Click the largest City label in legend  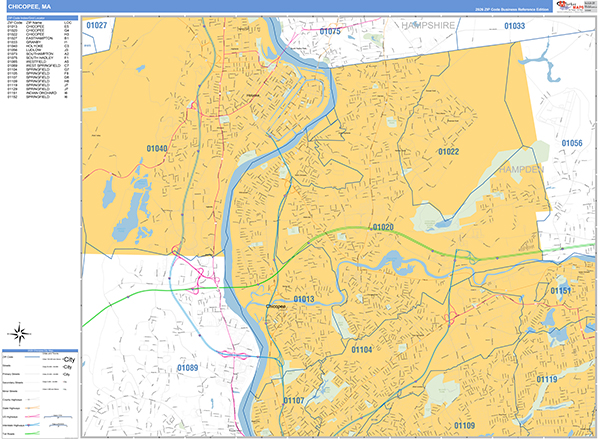click(x=69, y=358)
